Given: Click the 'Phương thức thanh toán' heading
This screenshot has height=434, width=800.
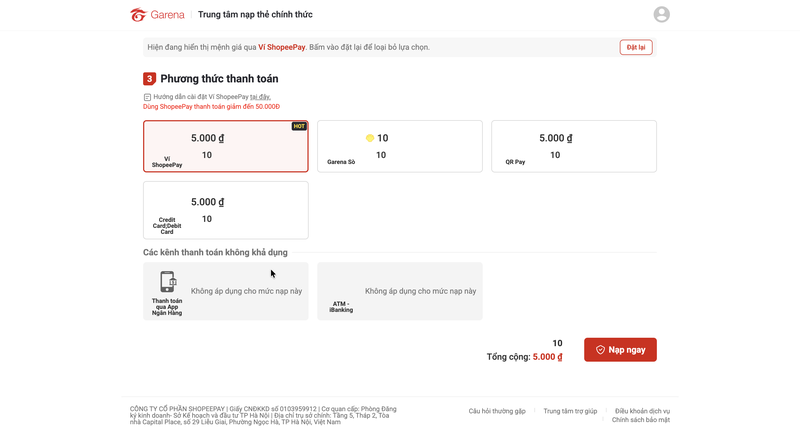Looking at the screenshot, I should coord(219,79).
